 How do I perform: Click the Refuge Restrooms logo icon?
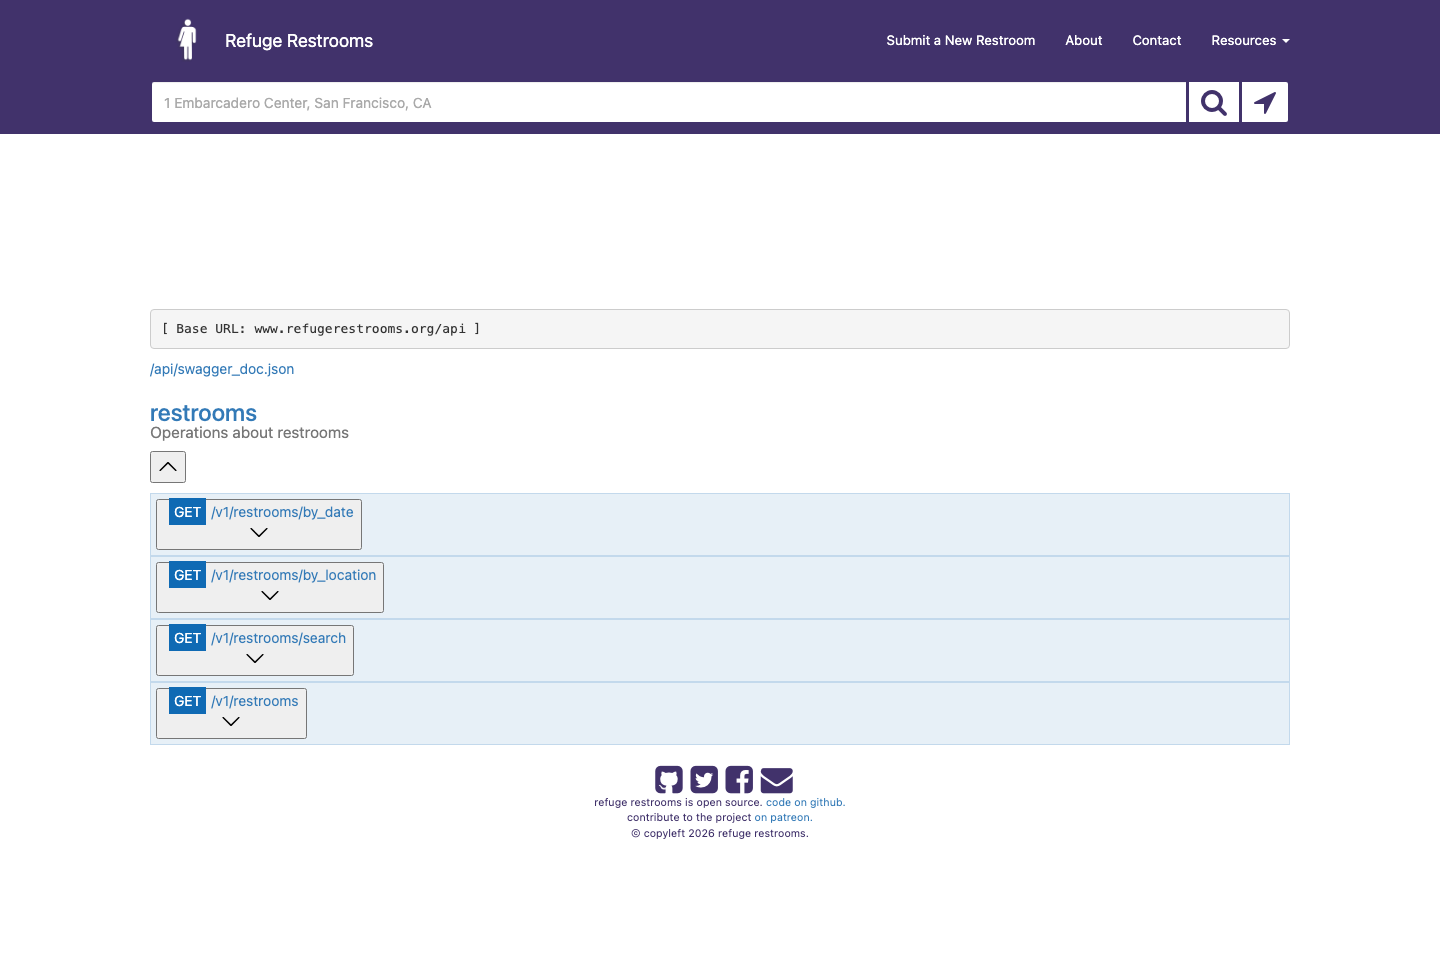[x=187, y=40]
